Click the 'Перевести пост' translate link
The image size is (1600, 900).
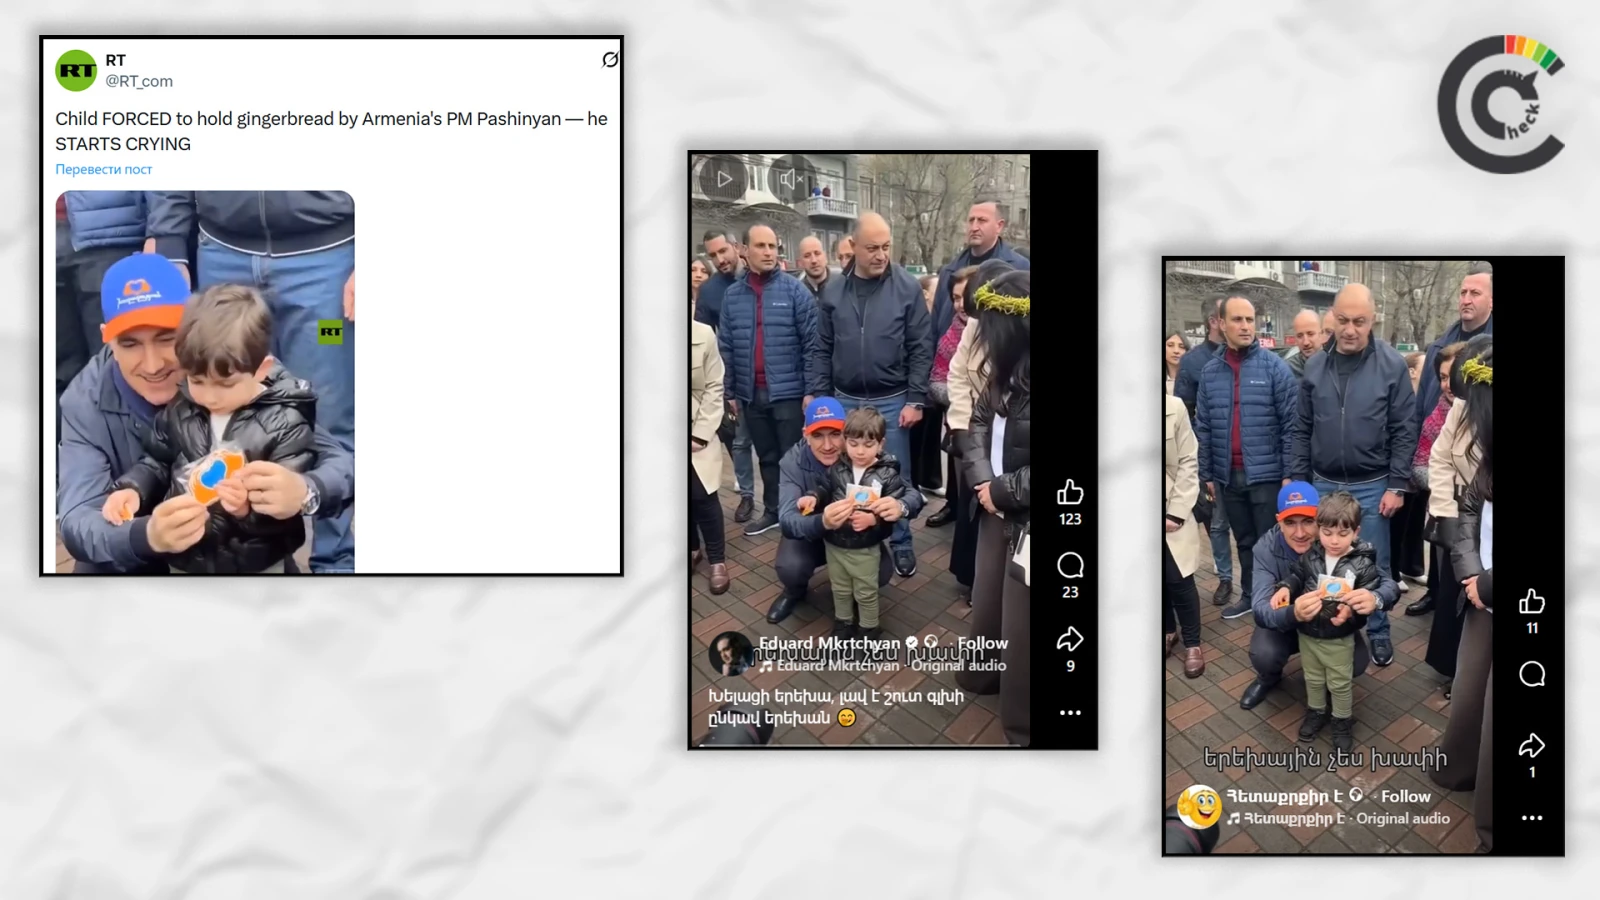coord(104,169)
